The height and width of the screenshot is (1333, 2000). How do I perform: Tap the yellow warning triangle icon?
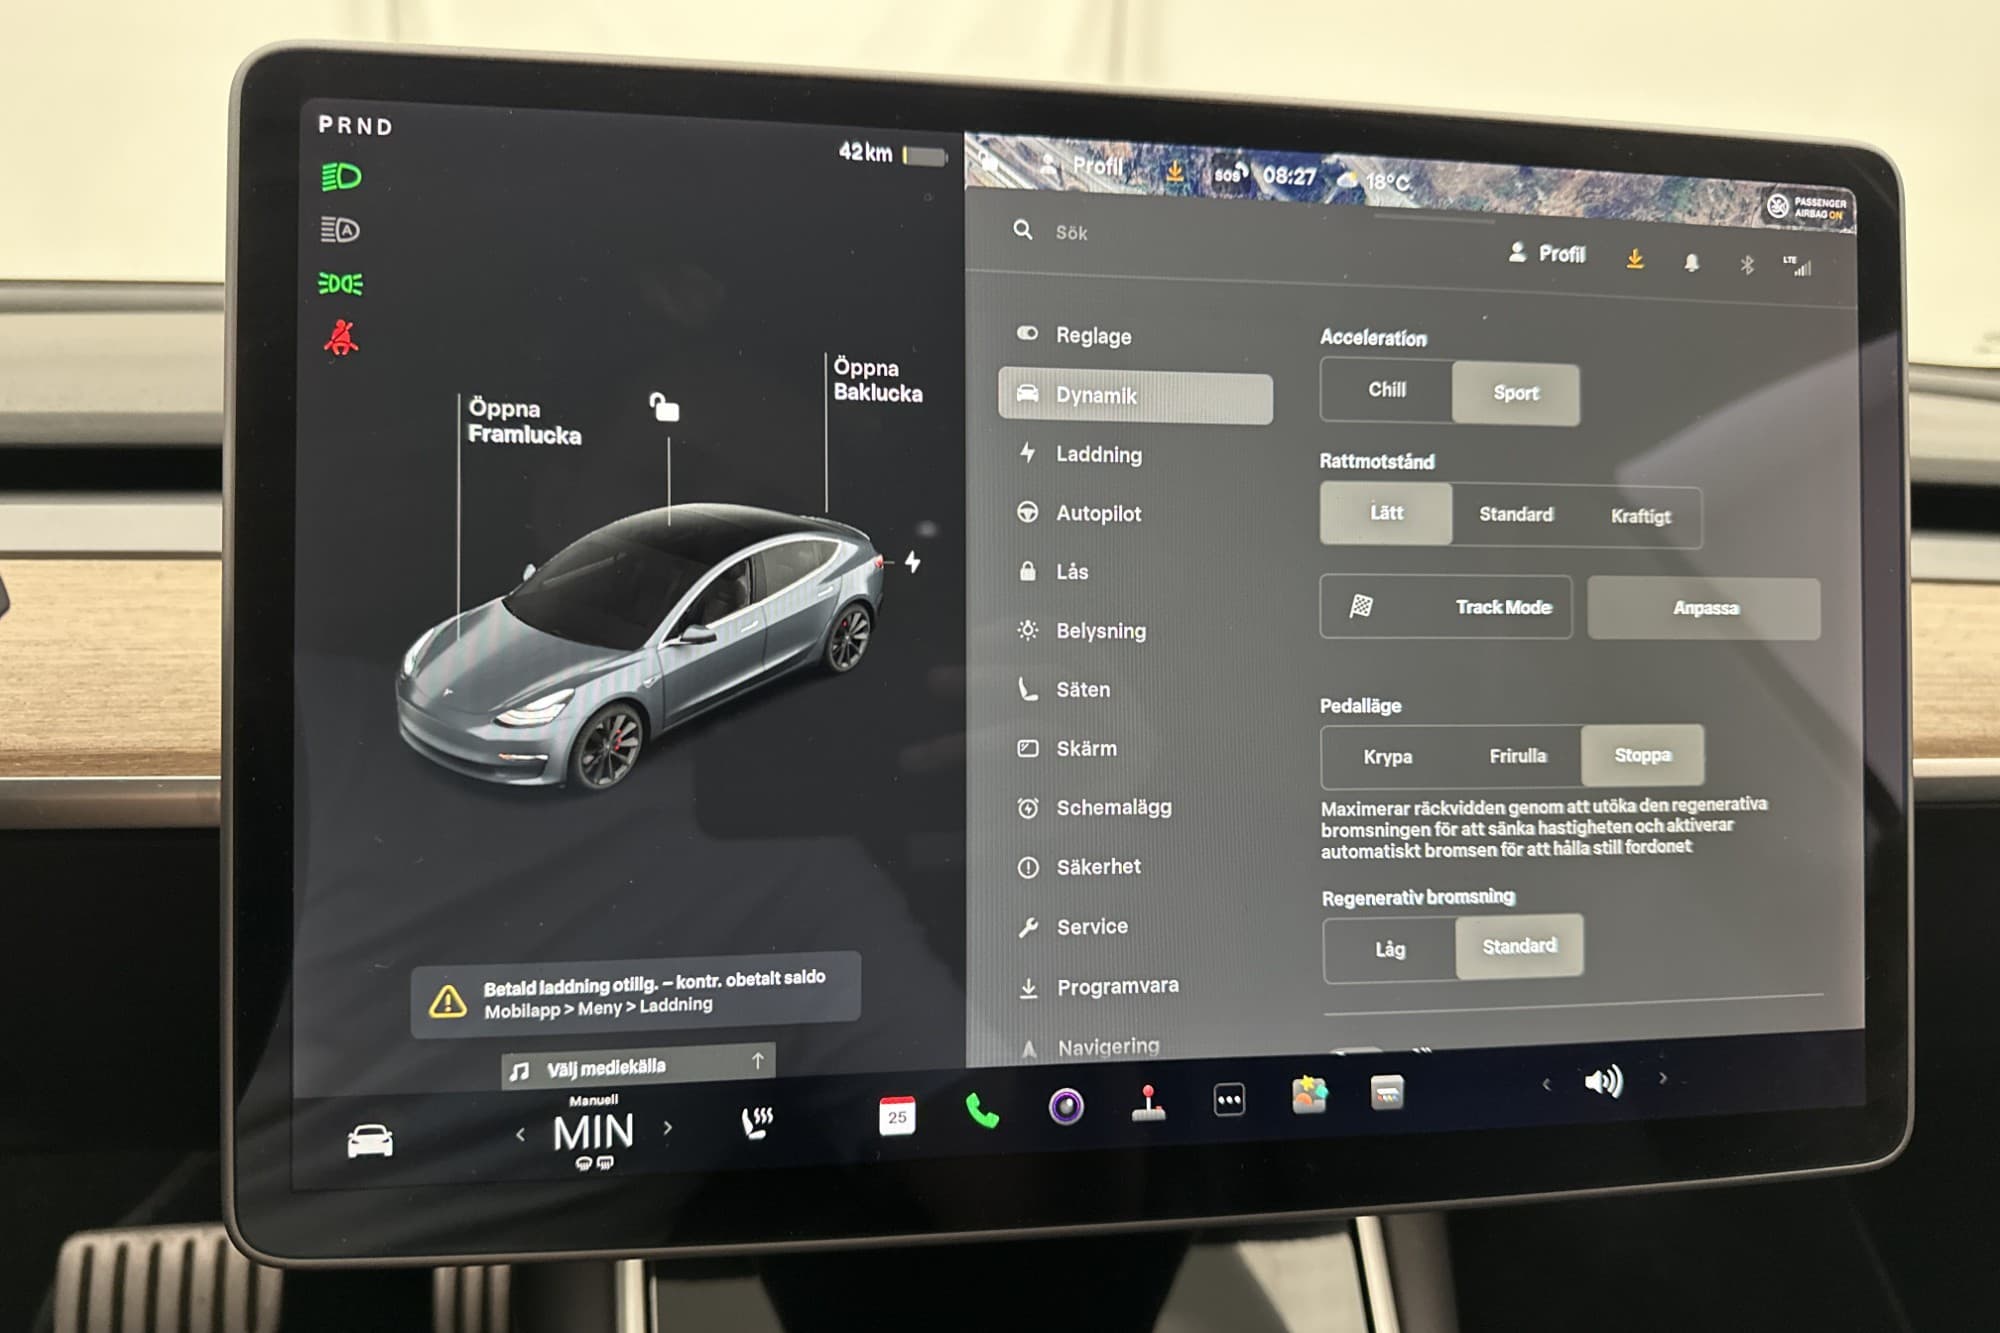coord(447,1001)
